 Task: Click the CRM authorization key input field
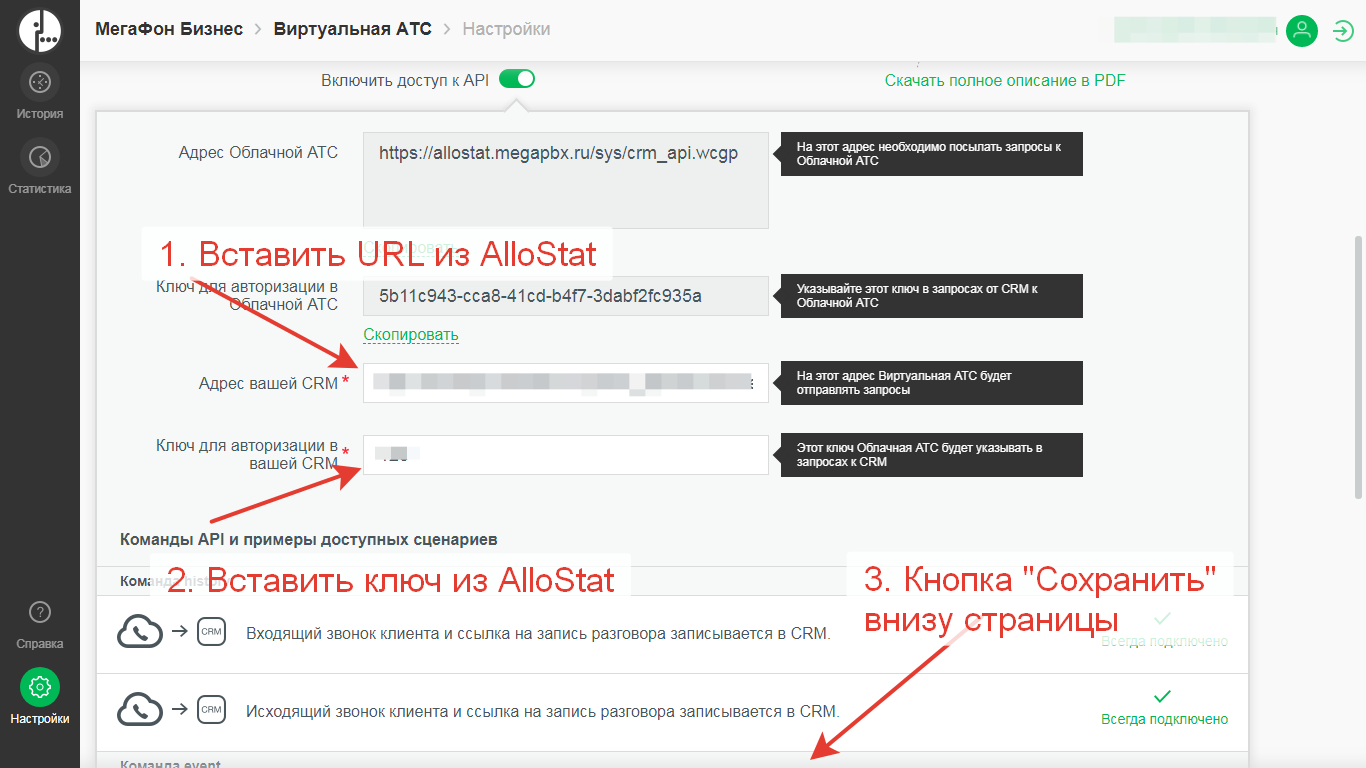click(566, 455)
